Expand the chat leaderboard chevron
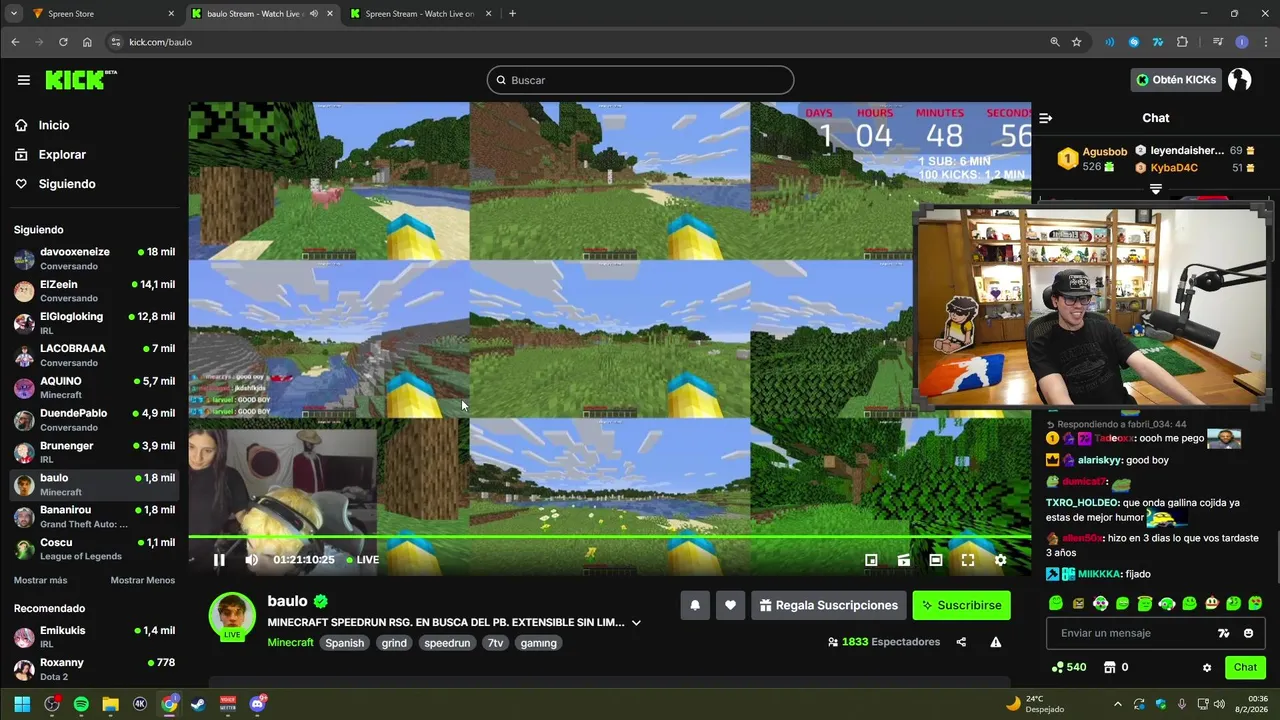Viewport: 1280px width, 720px height. point(1155,188)
